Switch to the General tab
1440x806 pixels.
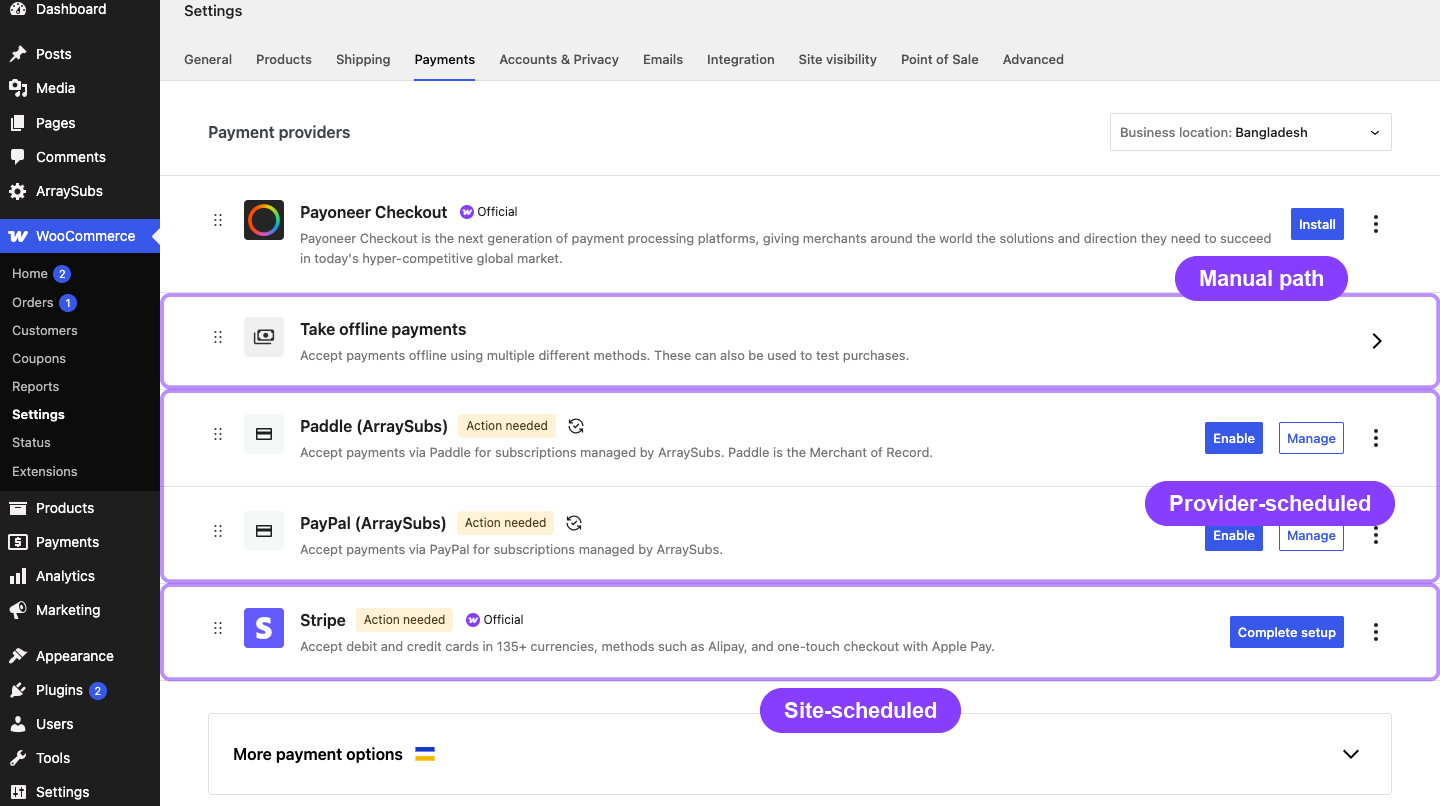tap(208, 59)
